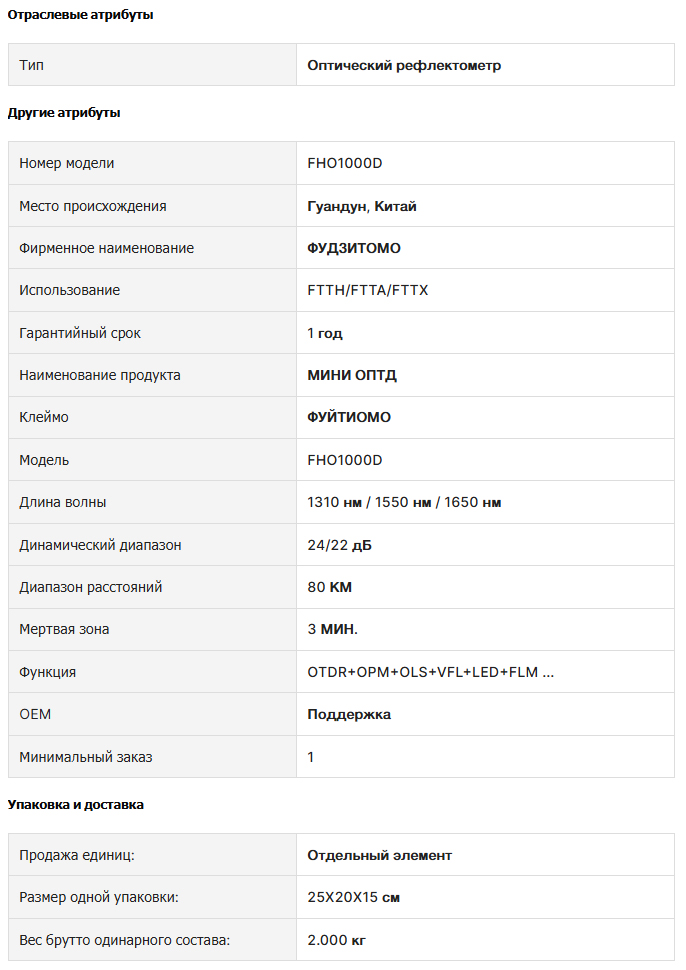The image size is (686, 970).
Task: Click the '25X20X15 см' package size value
Action: pos(353,897)
